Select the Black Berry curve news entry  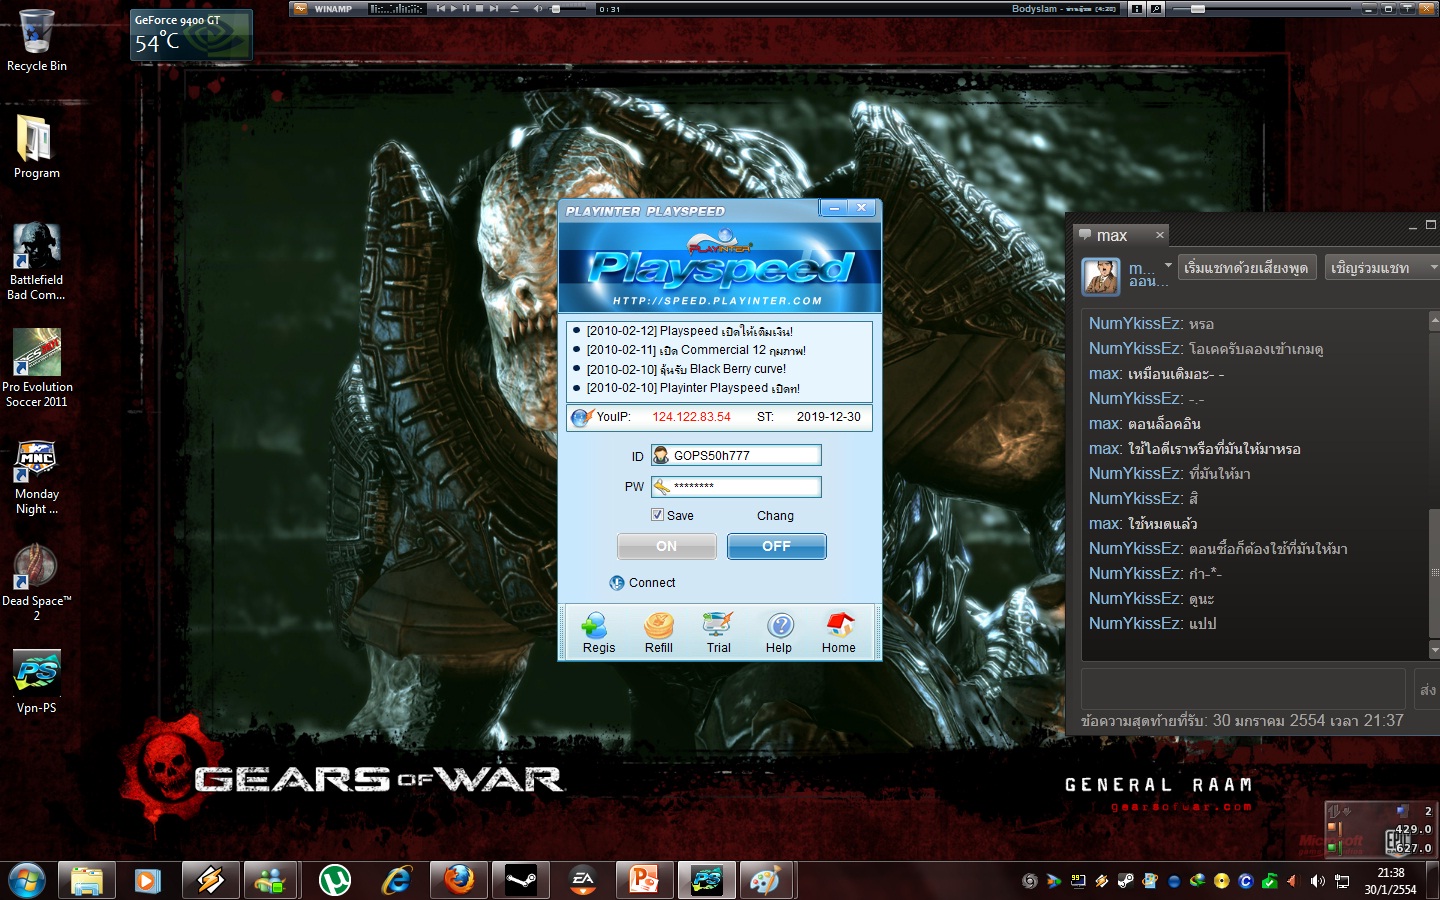(x=686, y=369)
